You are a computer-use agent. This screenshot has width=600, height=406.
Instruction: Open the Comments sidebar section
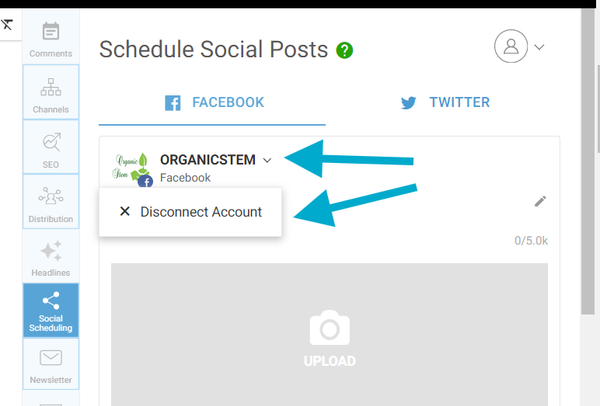tap(51, 39)
